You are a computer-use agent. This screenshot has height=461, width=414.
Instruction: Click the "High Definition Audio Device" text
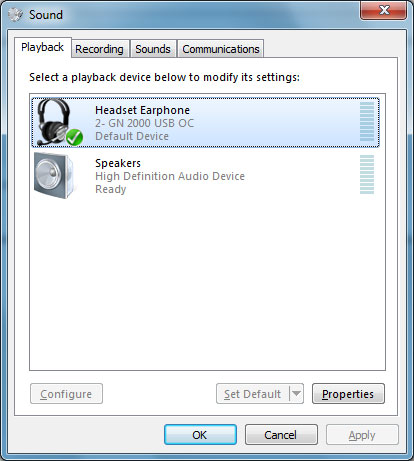click(x=170, y=176)
